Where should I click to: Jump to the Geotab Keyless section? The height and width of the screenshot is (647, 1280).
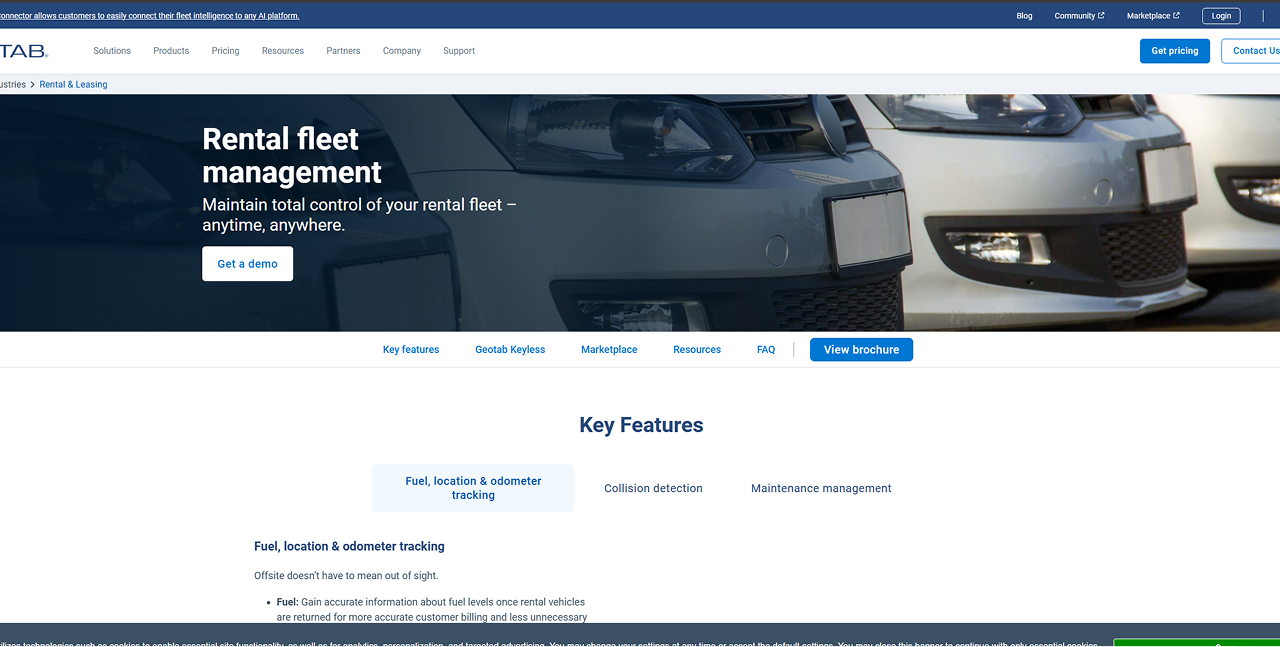[510, 350]
